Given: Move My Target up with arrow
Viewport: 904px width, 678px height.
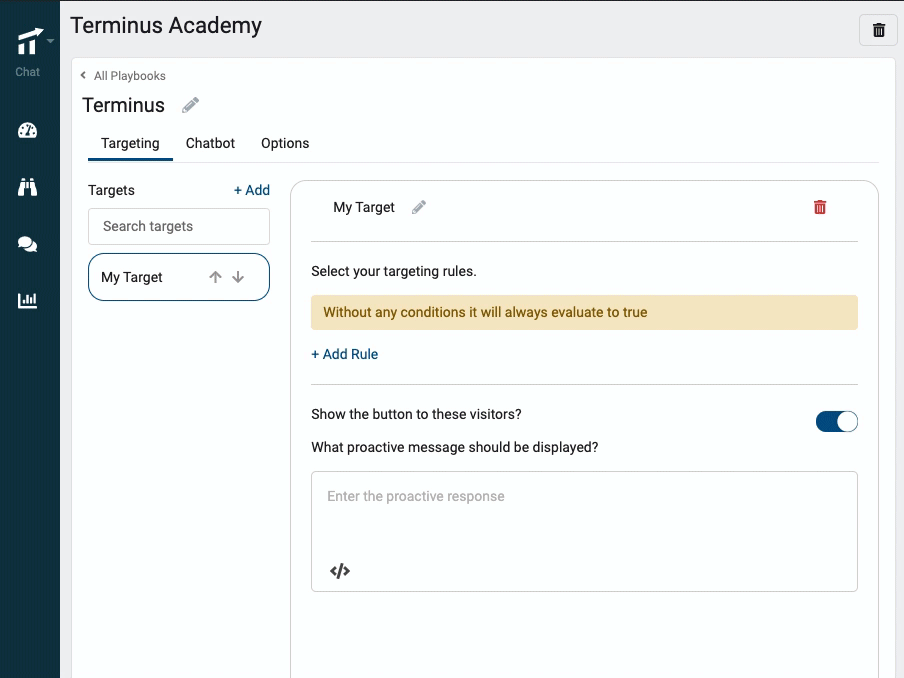Looking at the screenshot, I should coord(216,277).
